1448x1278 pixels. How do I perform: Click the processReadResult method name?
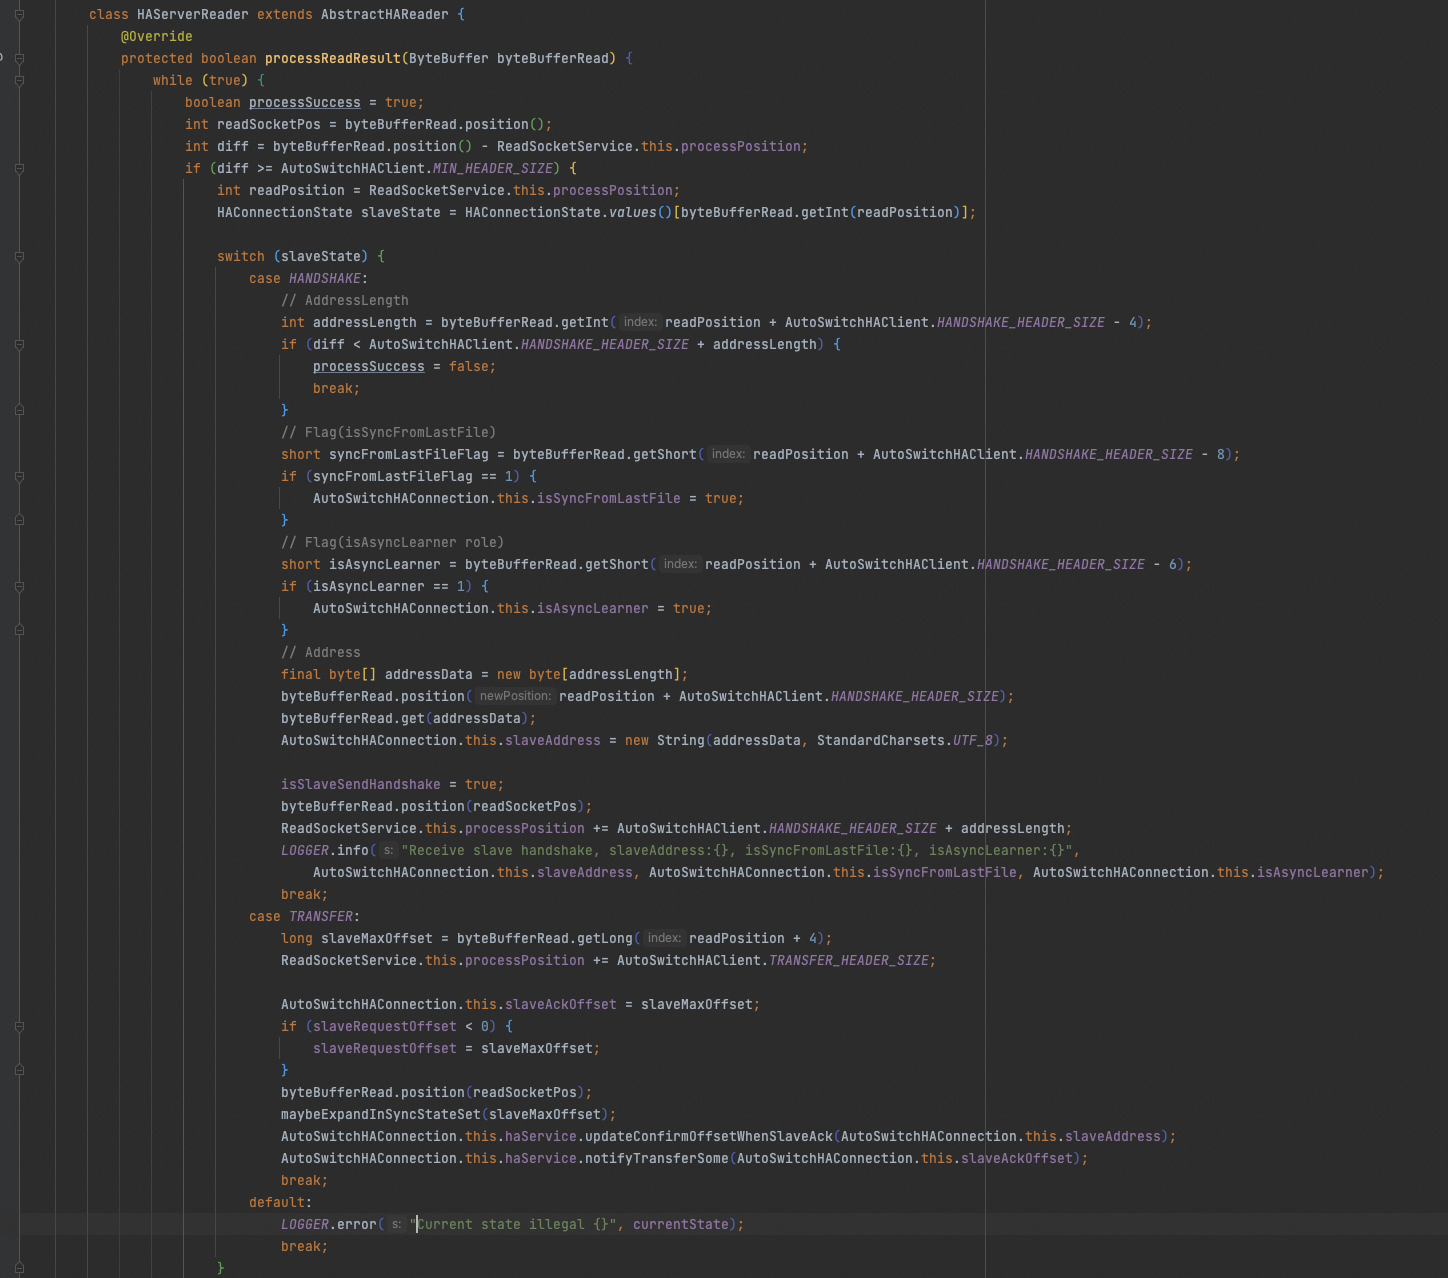click(x=333, y=59)
